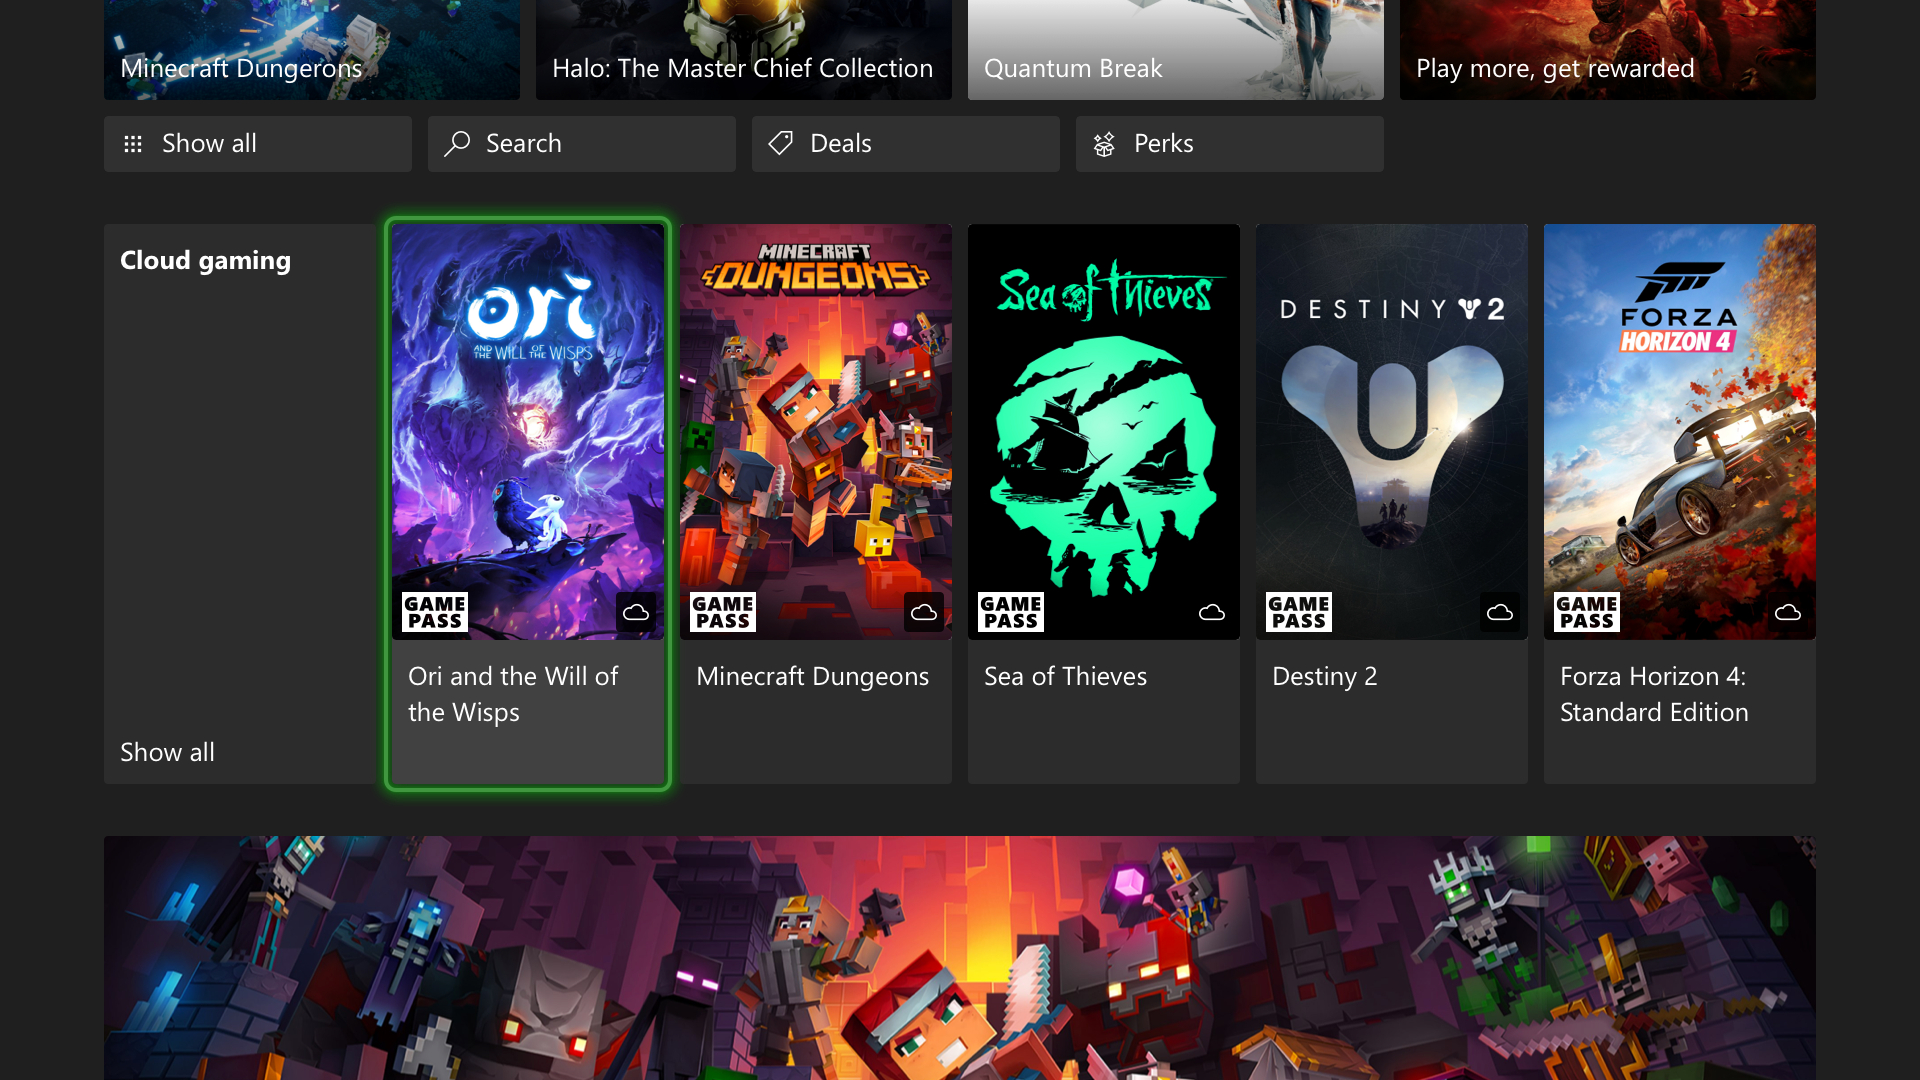Select Ori and the Will of the Wisps
1920x1080 pixels.
pyautogui.click(x=527, y=506)
